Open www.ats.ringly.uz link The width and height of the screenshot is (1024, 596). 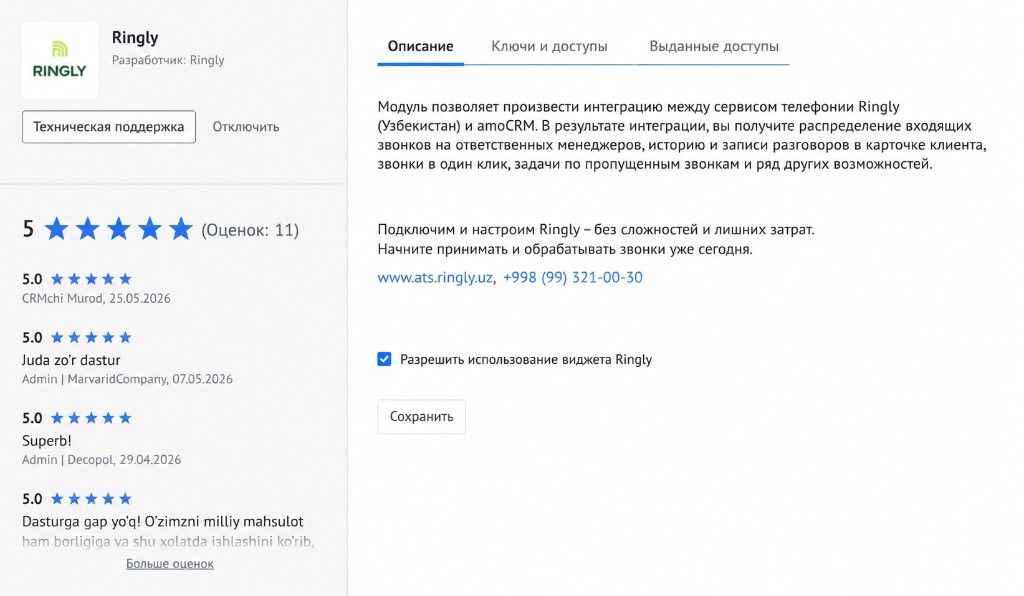(436, 277)
